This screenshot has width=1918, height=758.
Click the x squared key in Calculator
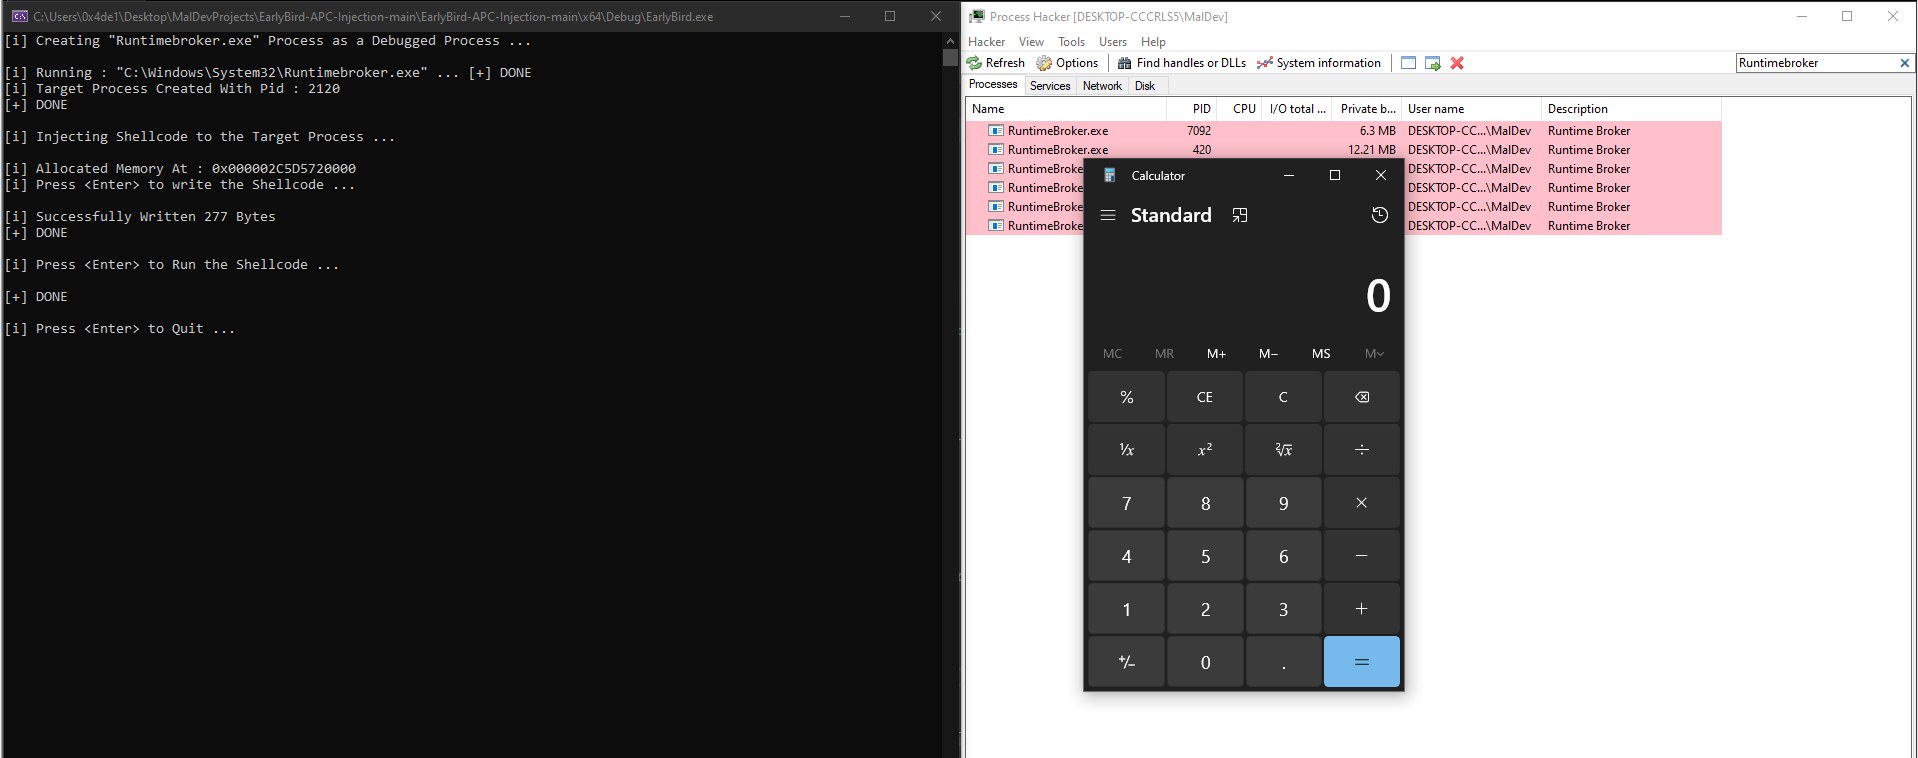1205,450
